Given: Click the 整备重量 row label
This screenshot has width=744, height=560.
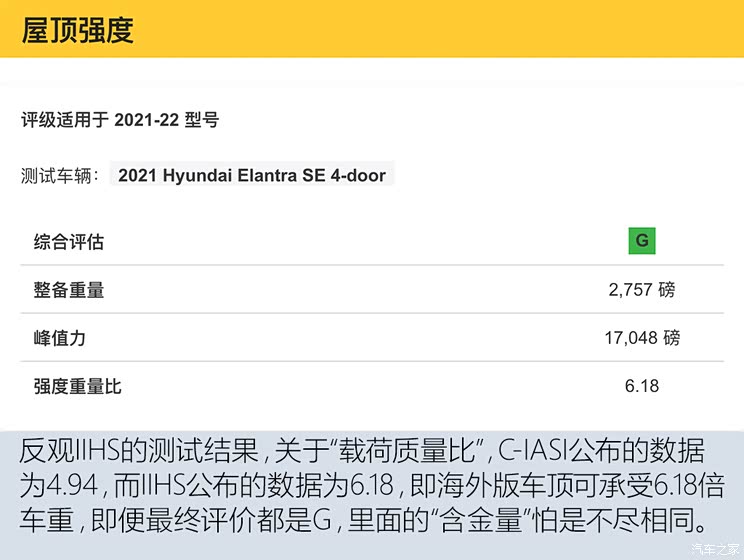Looking at the screenshot, I should click(69, 290).
